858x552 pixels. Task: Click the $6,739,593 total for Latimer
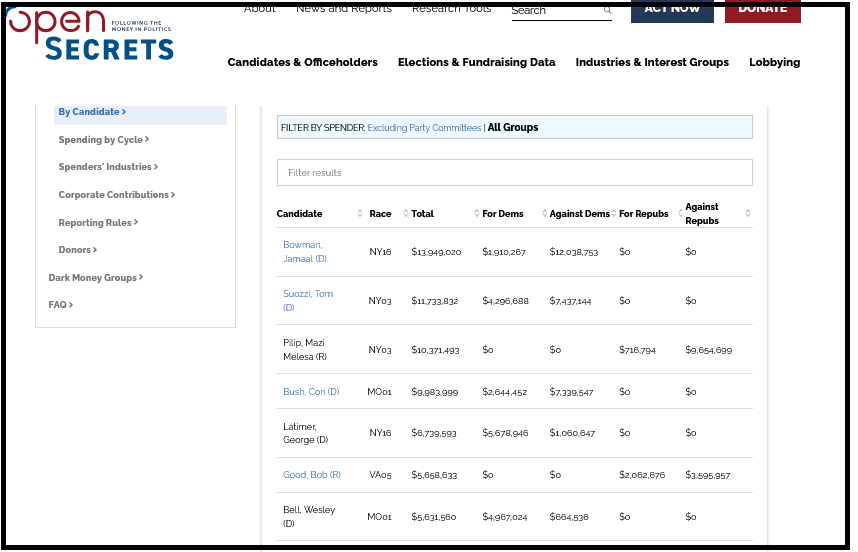(x=433, y=433)
